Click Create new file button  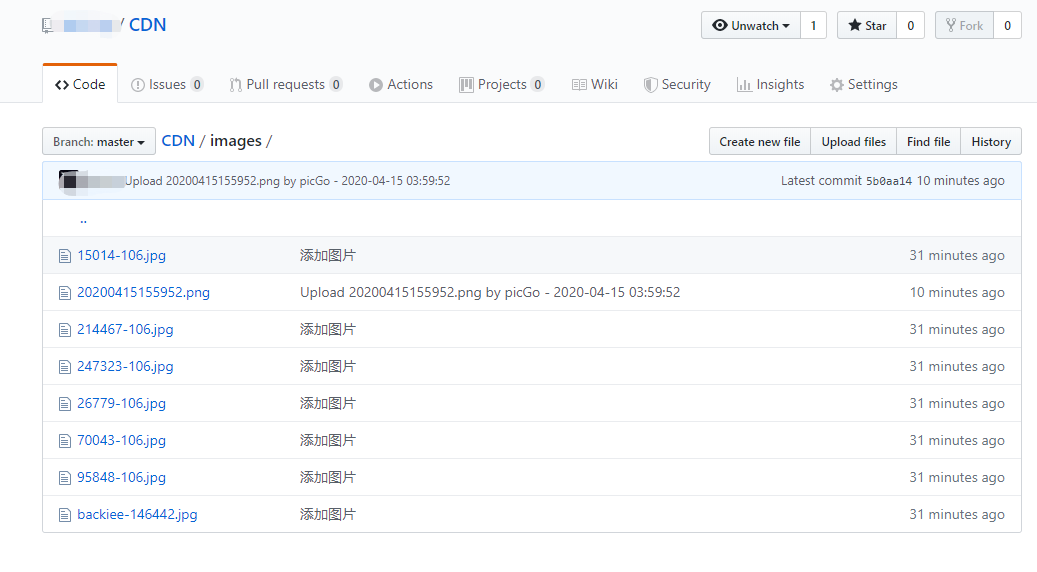[760, 142]
